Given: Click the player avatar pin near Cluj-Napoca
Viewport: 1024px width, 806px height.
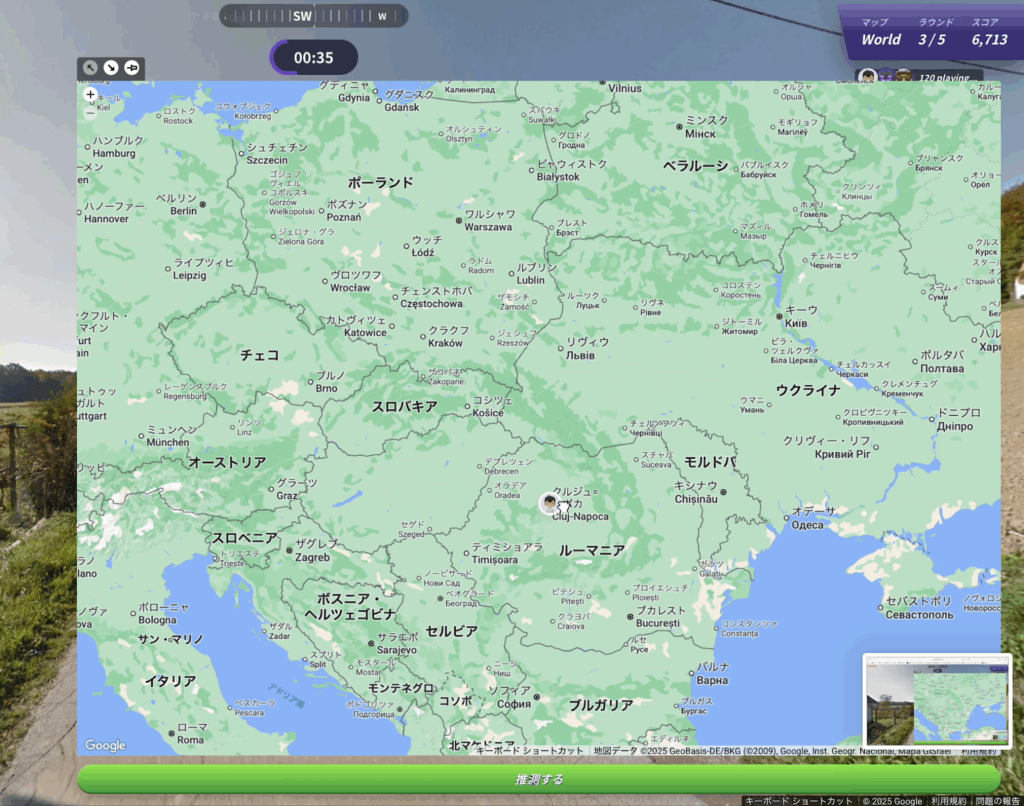Looking at the screenshot, I should pyautogui.click(x=550, y=503).
